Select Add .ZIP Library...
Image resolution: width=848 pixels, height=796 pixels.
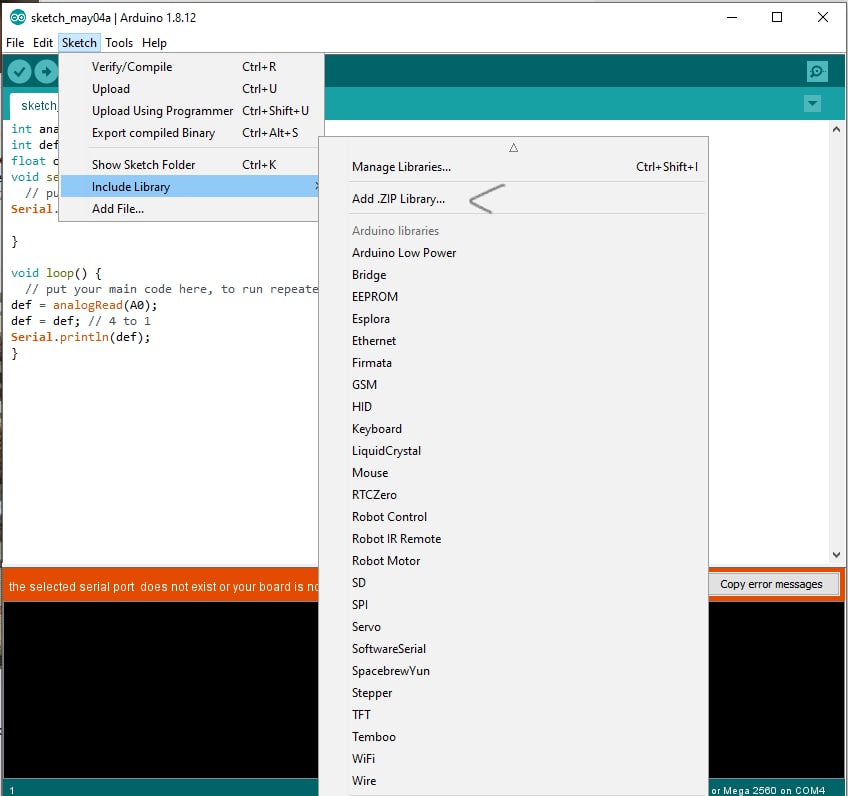513,199
